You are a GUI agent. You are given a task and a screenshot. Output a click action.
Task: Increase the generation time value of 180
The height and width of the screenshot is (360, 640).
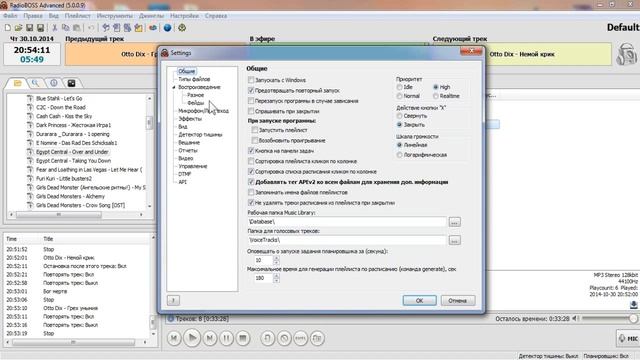pos(276,276)
